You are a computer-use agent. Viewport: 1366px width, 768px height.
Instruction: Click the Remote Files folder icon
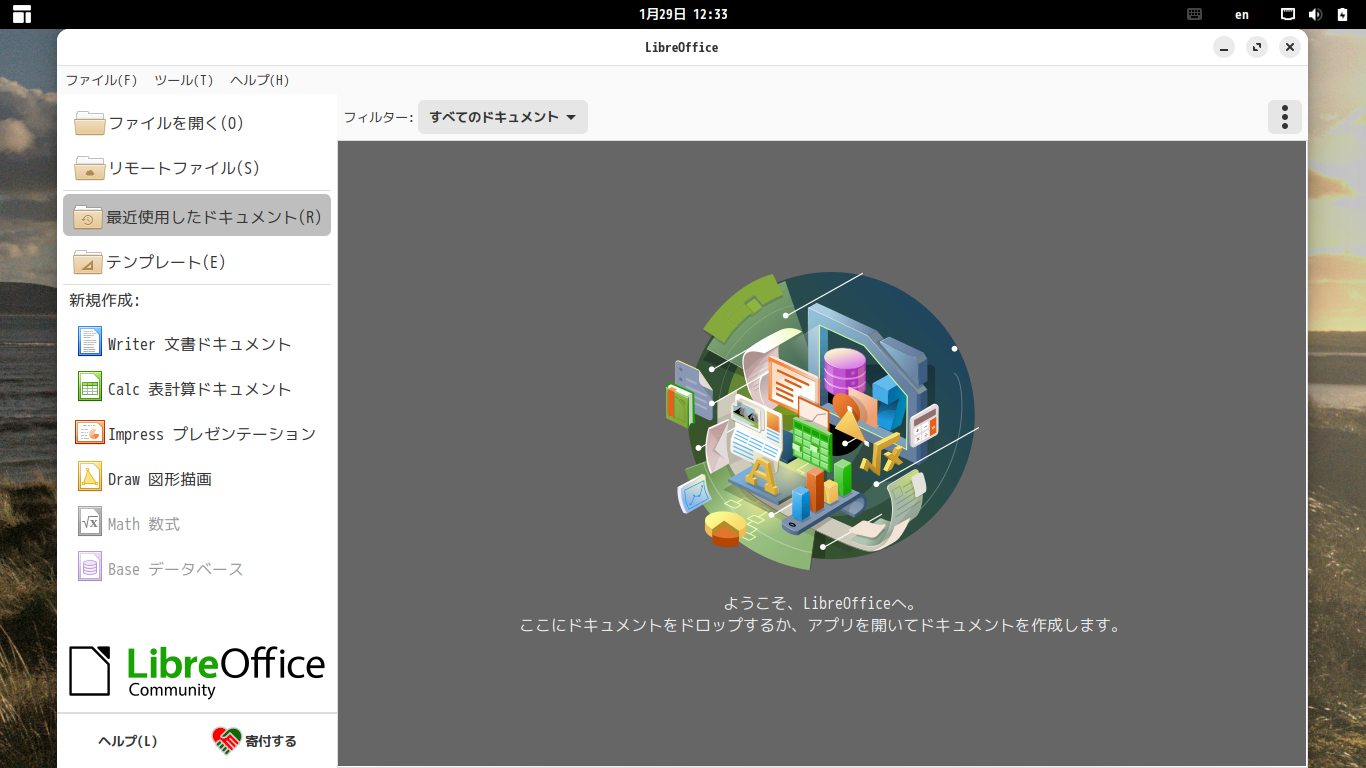tap(89, 168)
